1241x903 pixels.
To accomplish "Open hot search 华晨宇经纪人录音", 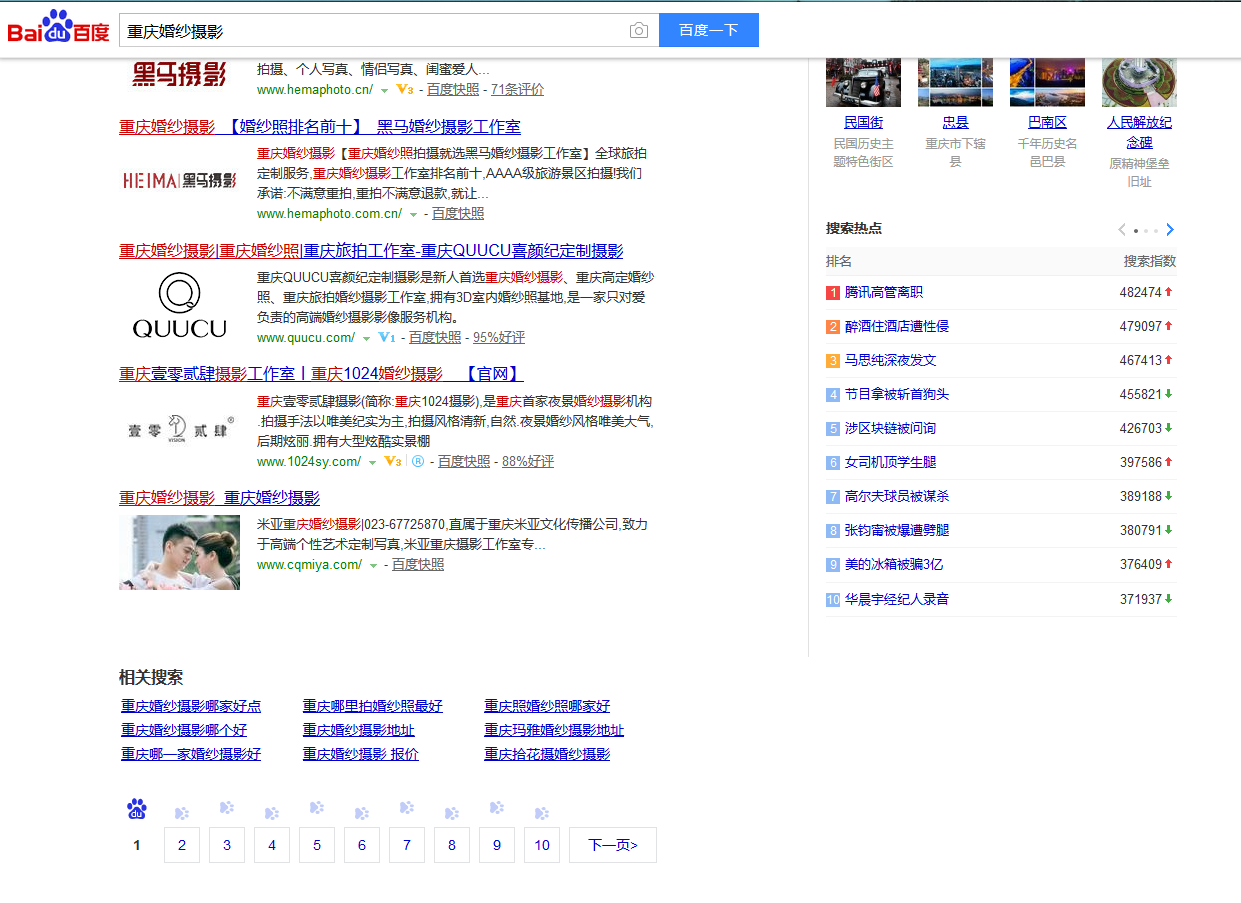I will click(897, 599).
